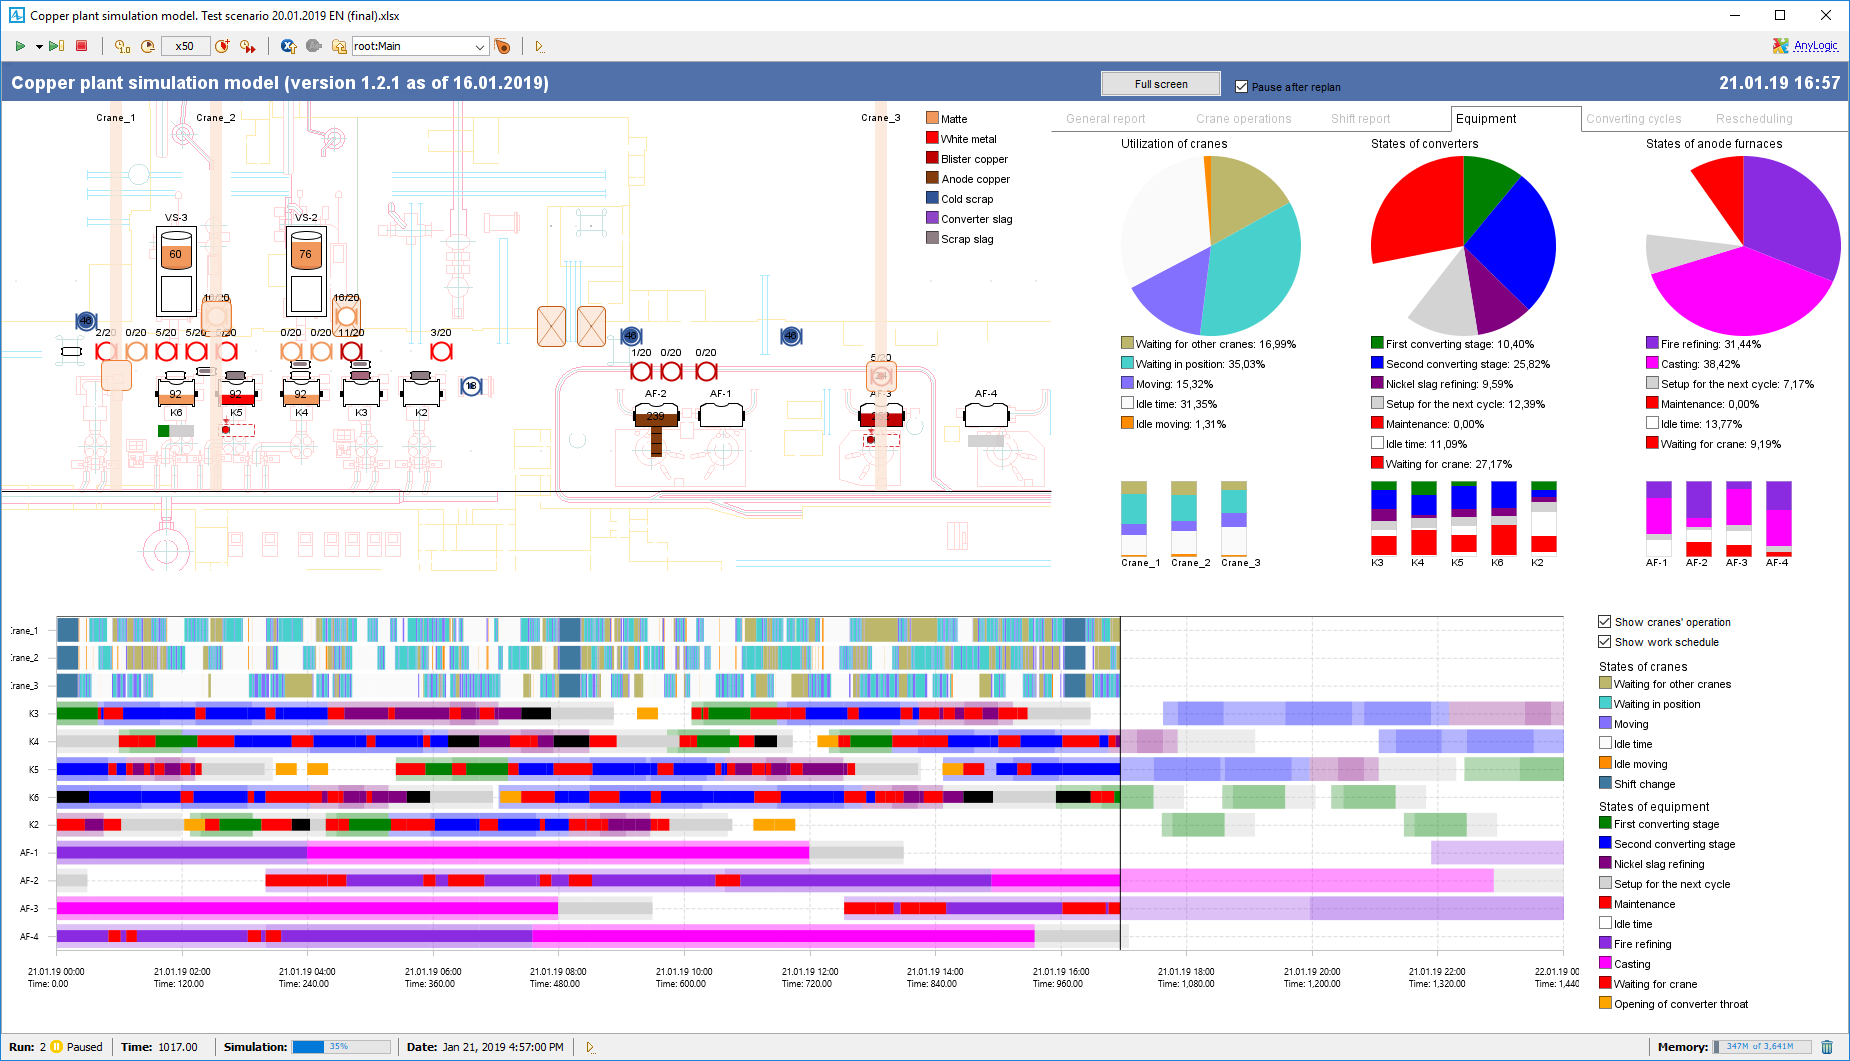This screenshot has width=1850, height=1061.
Task: Switch to General report tab
Action: coord(1105,118)
